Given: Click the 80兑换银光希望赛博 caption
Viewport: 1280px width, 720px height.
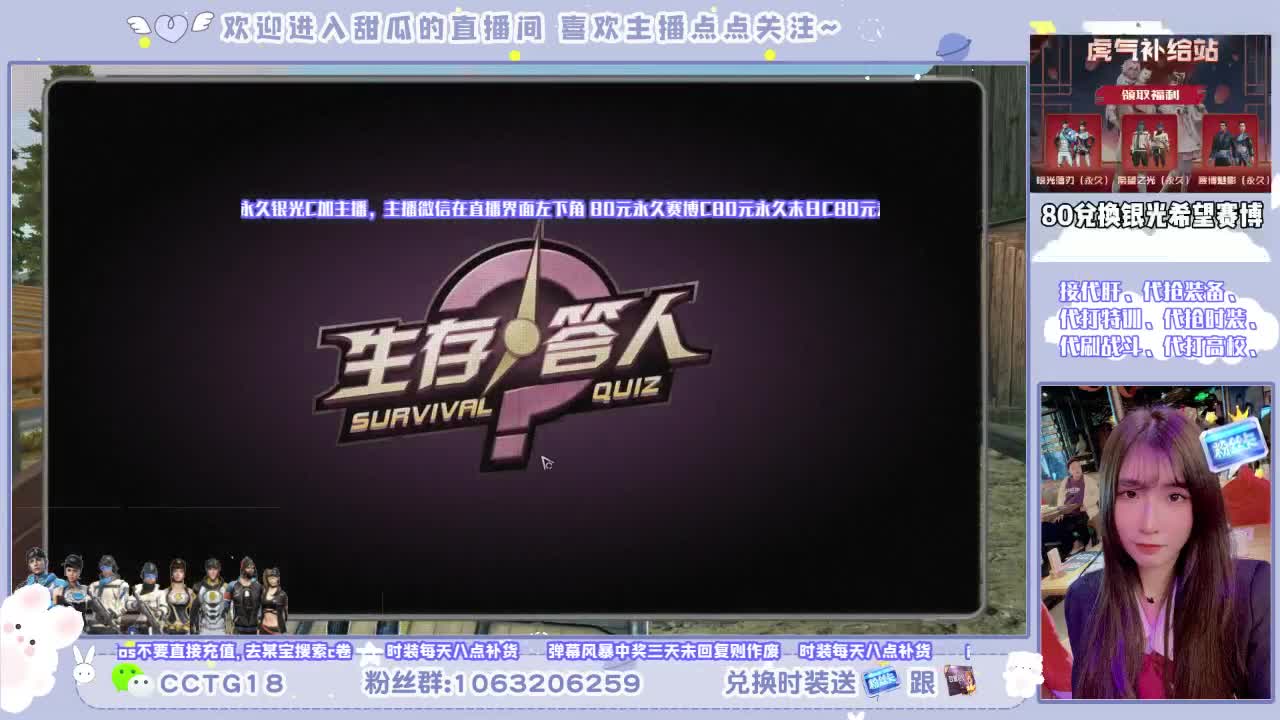Looking at the screenshot, I should pyautogui.click(x=1152, y=215).
